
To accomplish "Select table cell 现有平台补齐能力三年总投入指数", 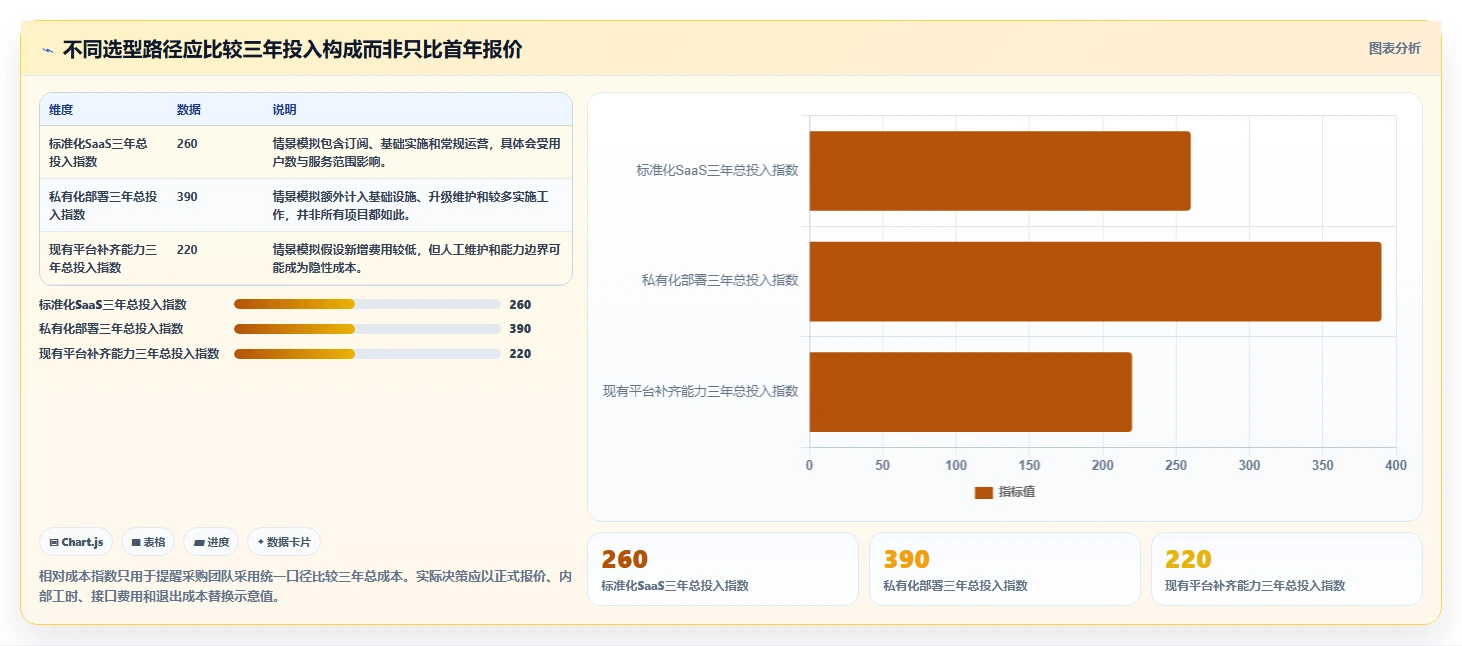I will [x=103, y=259].
